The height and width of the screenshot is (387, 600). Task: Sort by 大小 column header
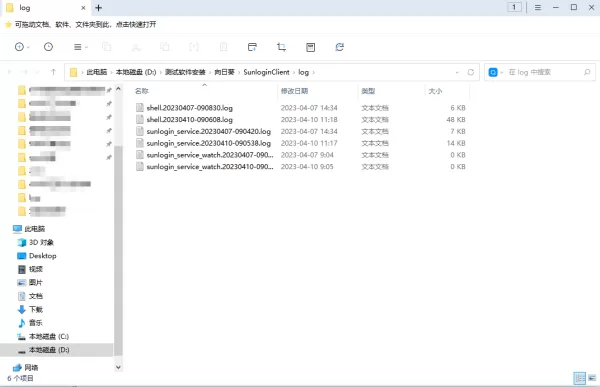[435, 91]
